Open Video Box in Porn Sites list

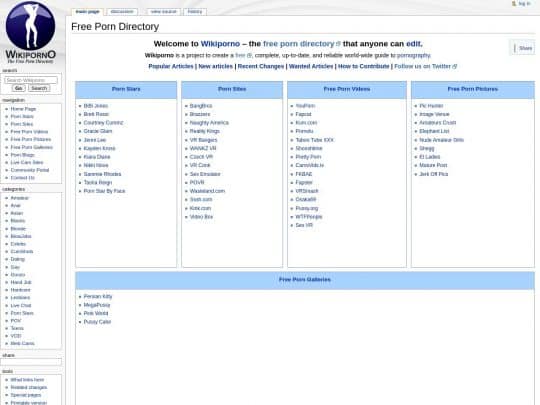201,217
